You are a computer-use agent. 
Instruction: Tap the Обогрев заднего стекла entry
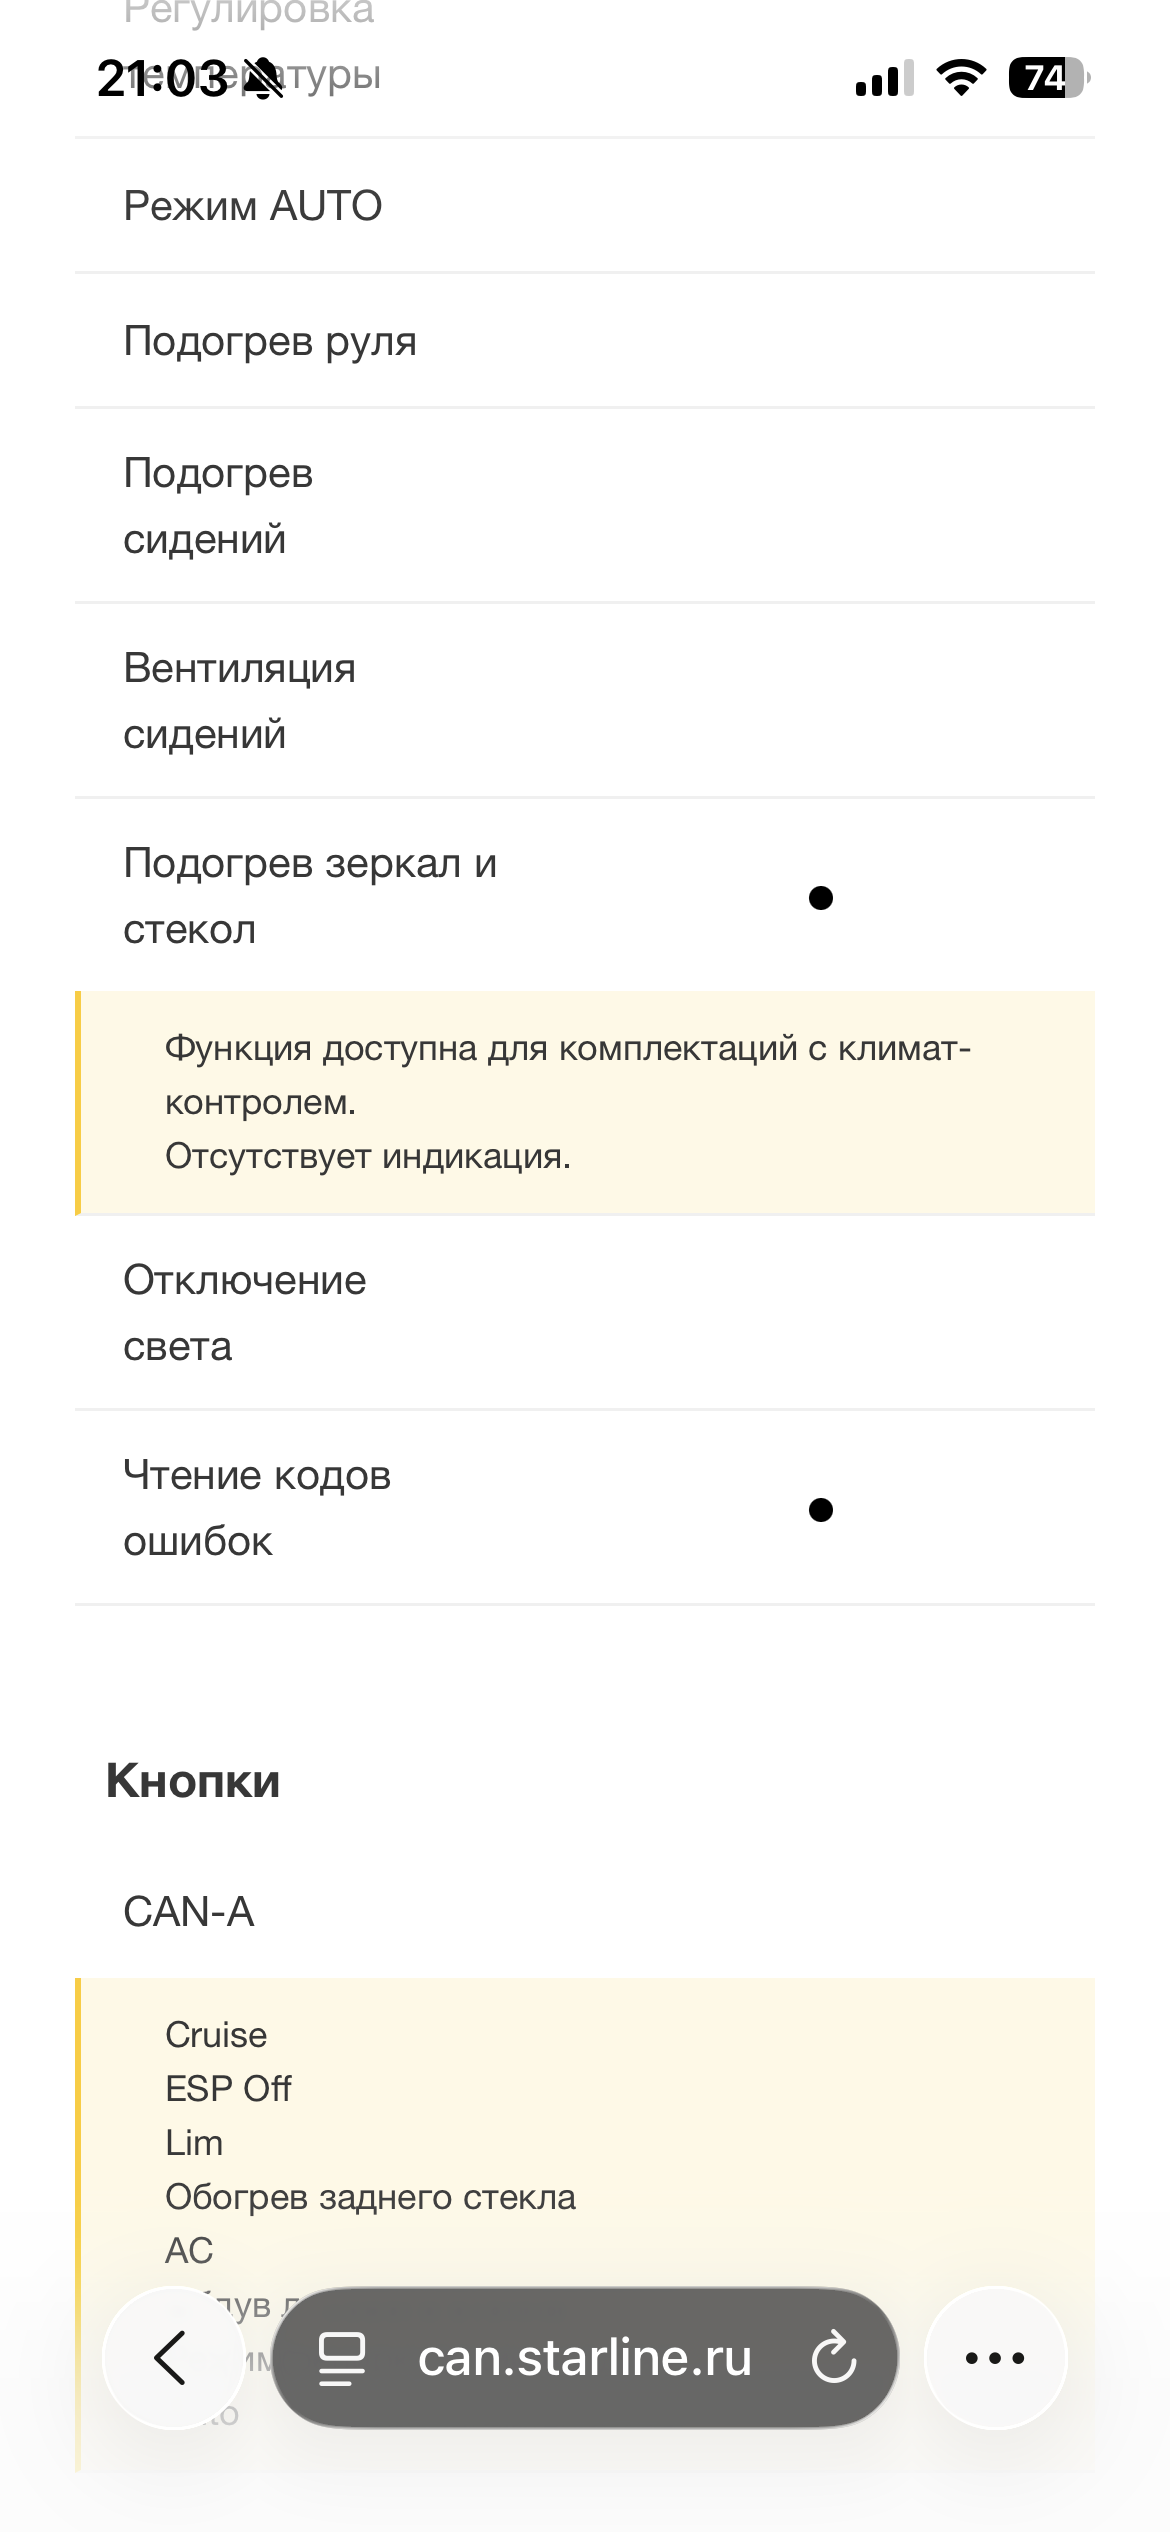(370, 2197)
